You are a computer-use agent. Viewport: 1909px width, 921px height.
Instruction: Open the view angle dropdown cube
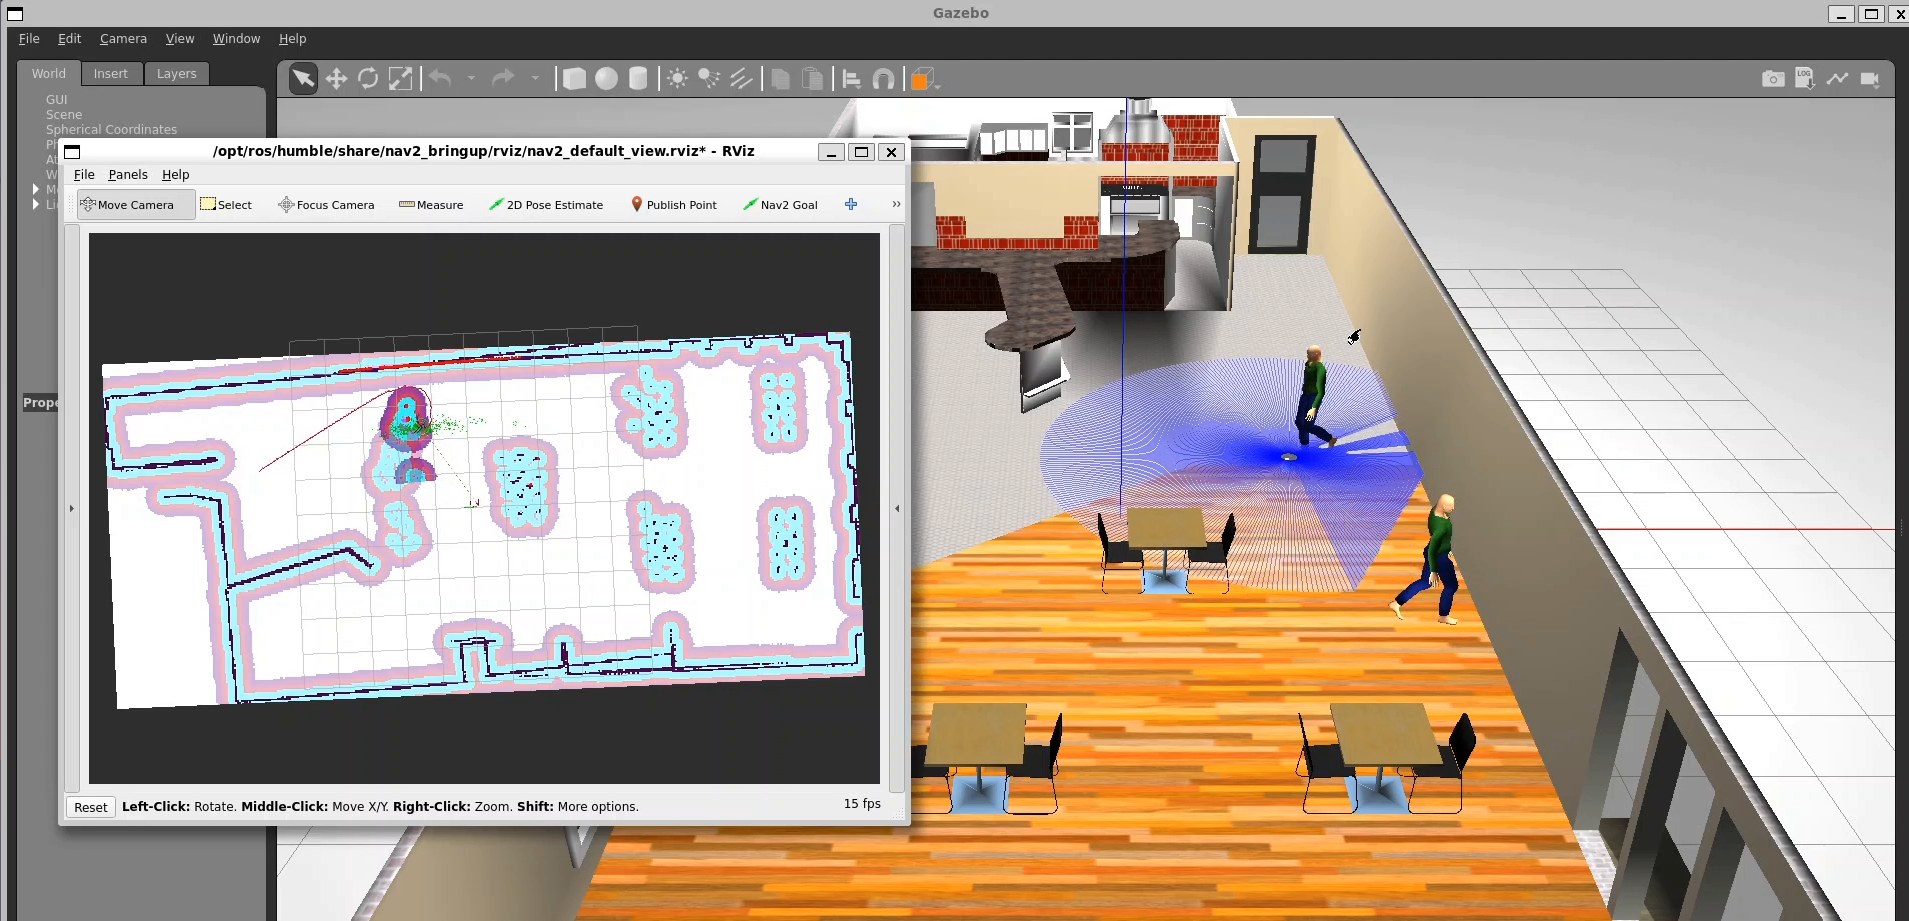click(923, 79)
